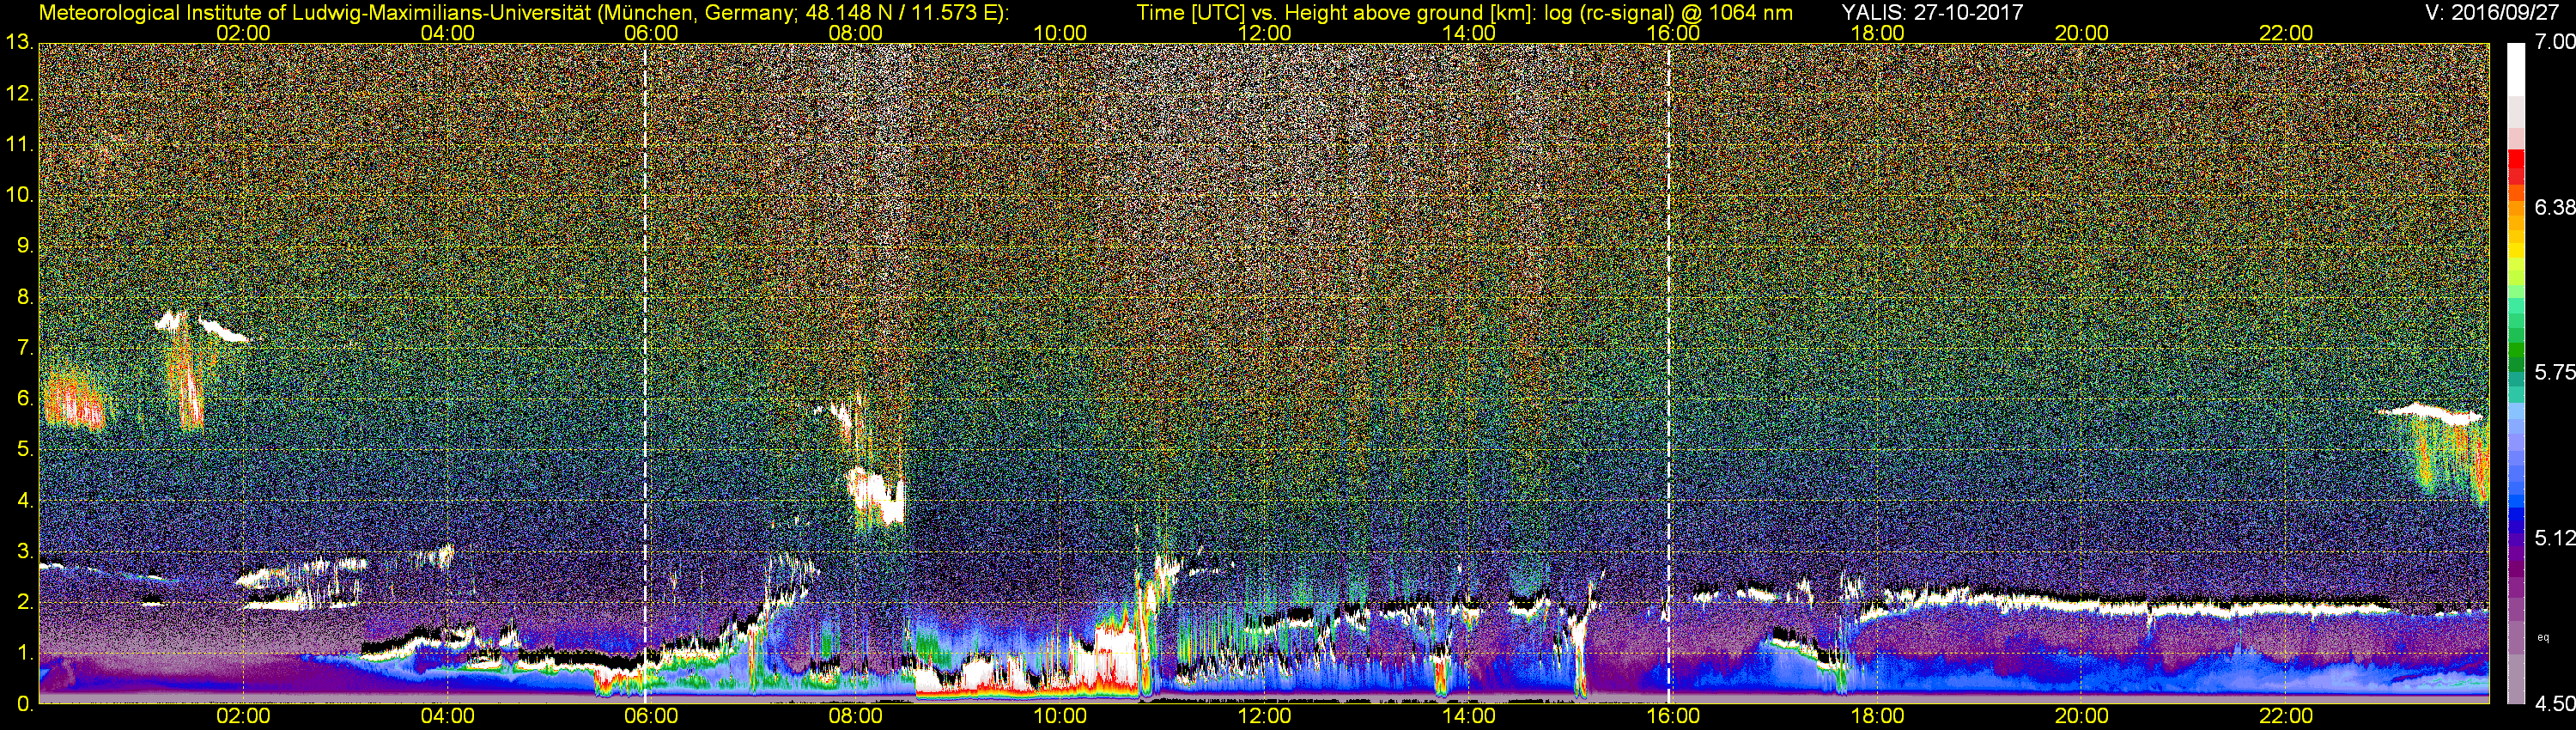
Task: Click the 3. km height axis label
Action: click(25, 552)
